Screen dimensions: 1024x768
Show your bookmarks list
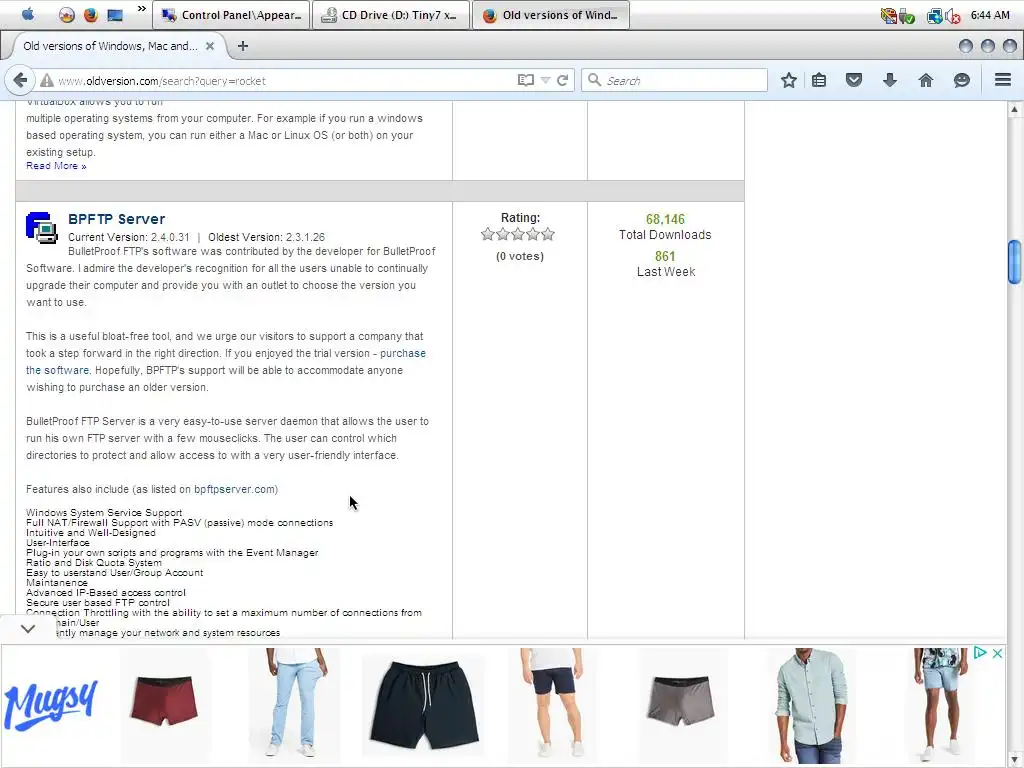click(x=819, y=80)
